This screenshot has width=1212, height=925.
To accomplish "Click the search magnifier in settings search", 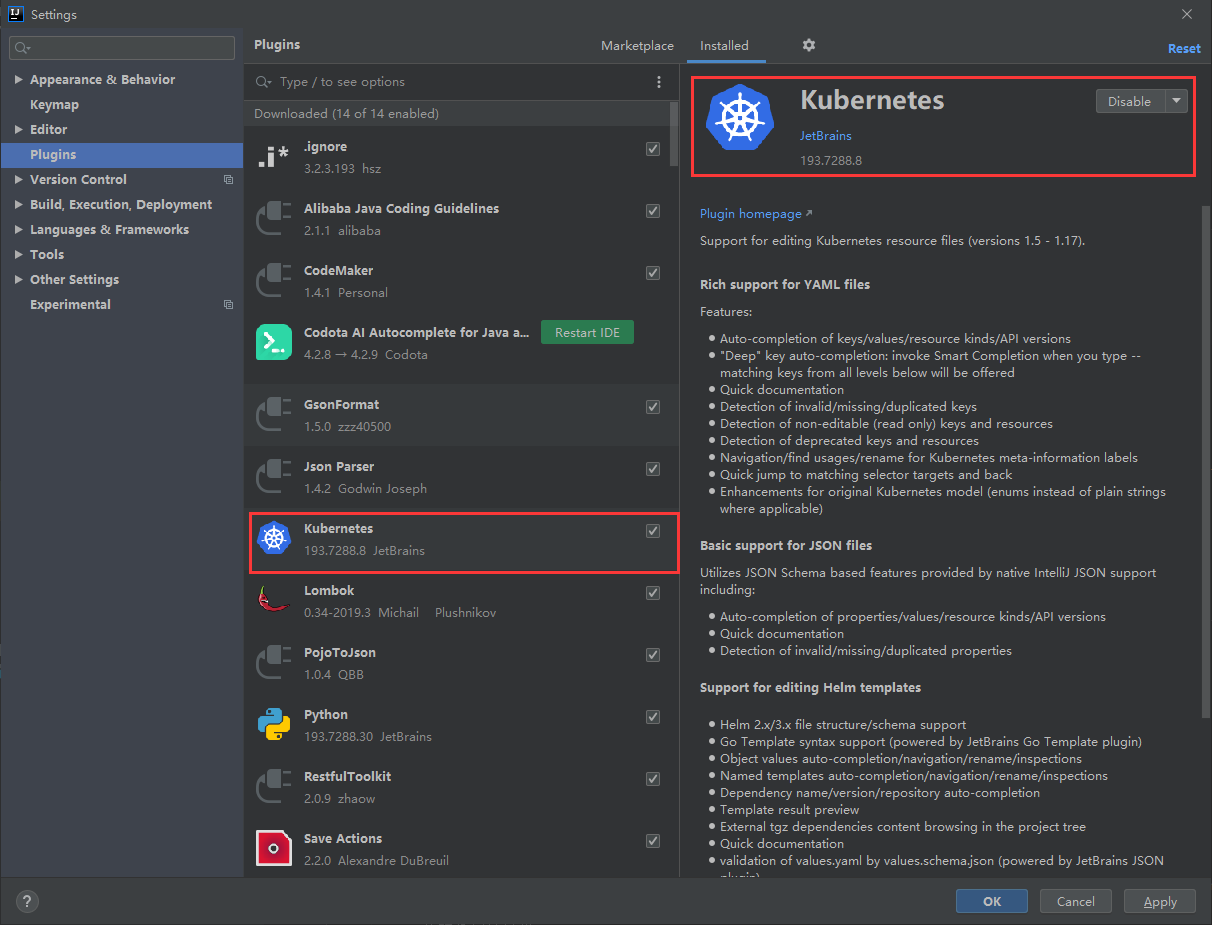I will (x=22, y=47).
